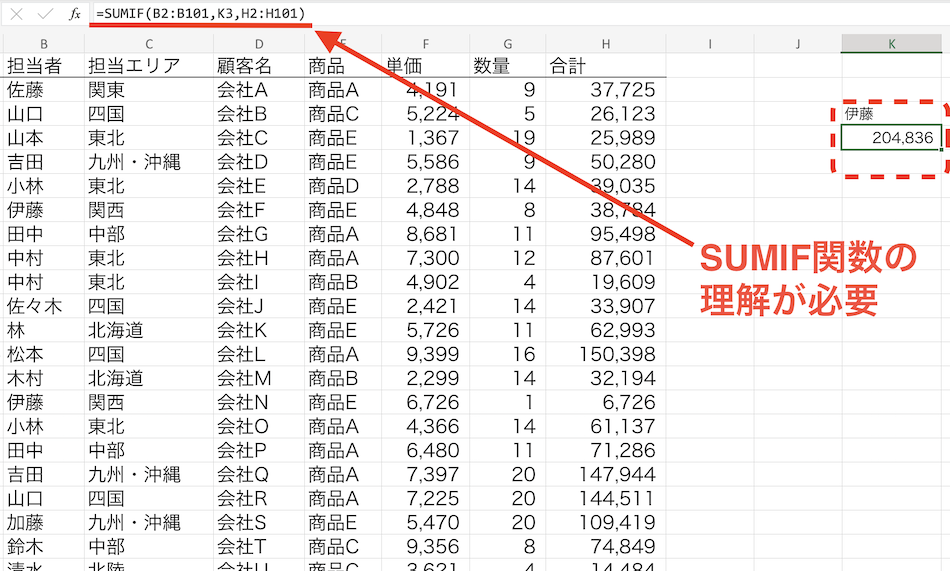This screenshot has height=571, width=950.
Task: Click the total cell 150,398
Action: (x=606, y=354)
